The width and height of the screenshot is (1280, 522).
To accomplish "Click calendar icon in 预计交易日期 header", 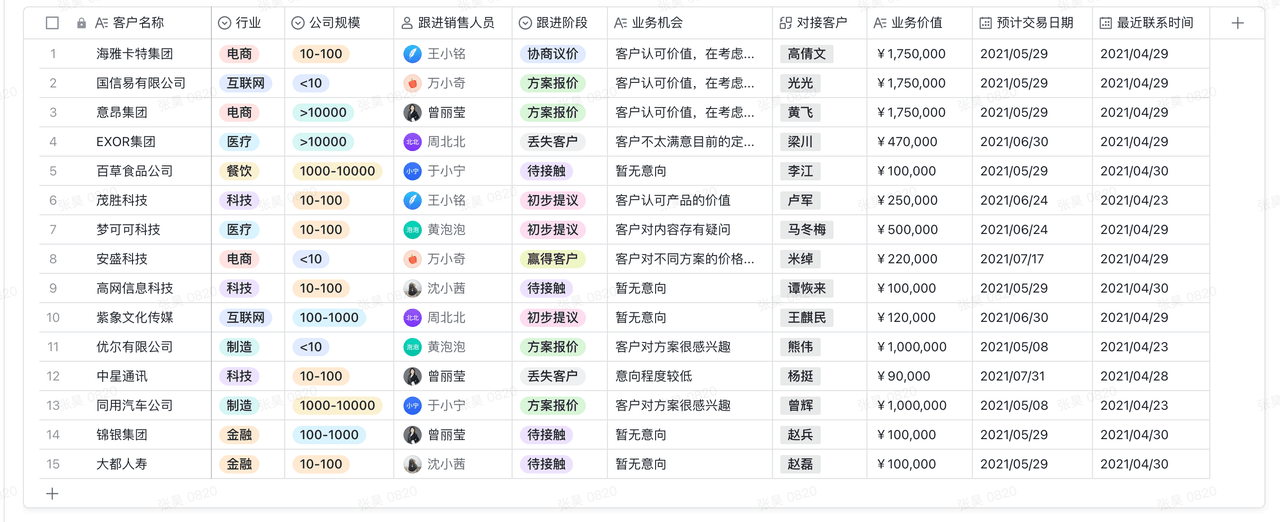I will [986, 23].
